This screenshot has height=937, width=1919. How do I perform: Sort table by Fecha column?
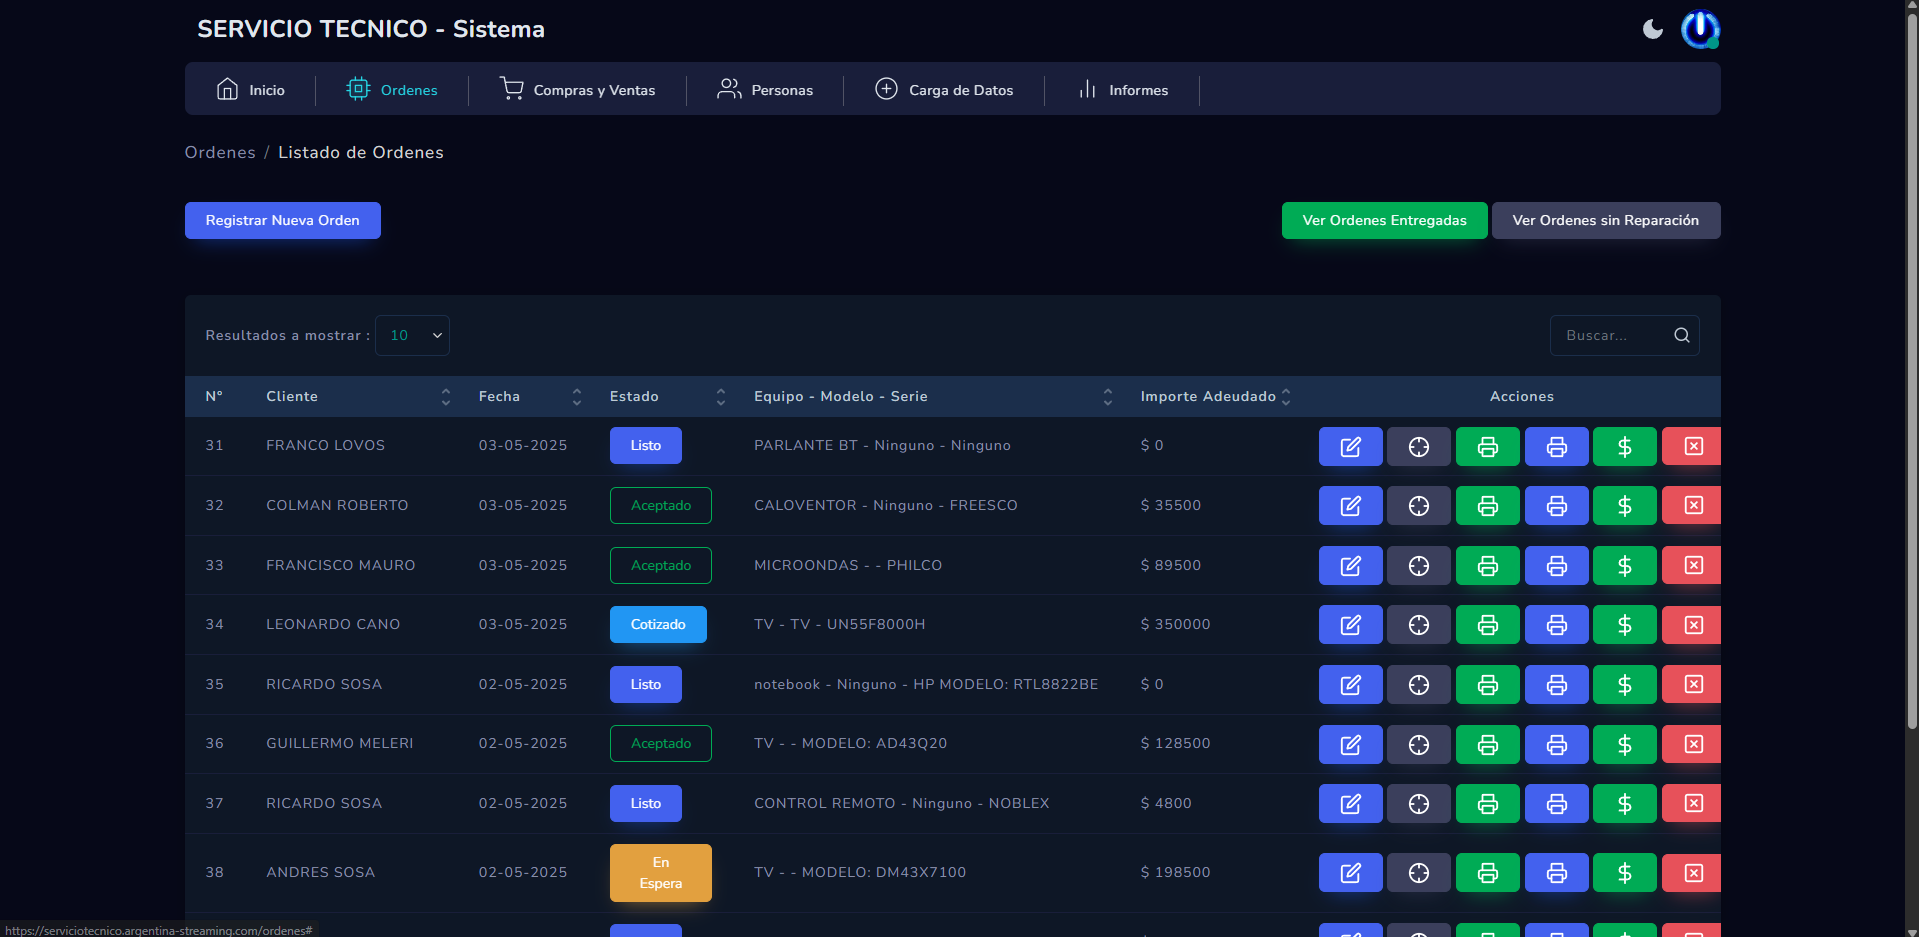point(576,397)
